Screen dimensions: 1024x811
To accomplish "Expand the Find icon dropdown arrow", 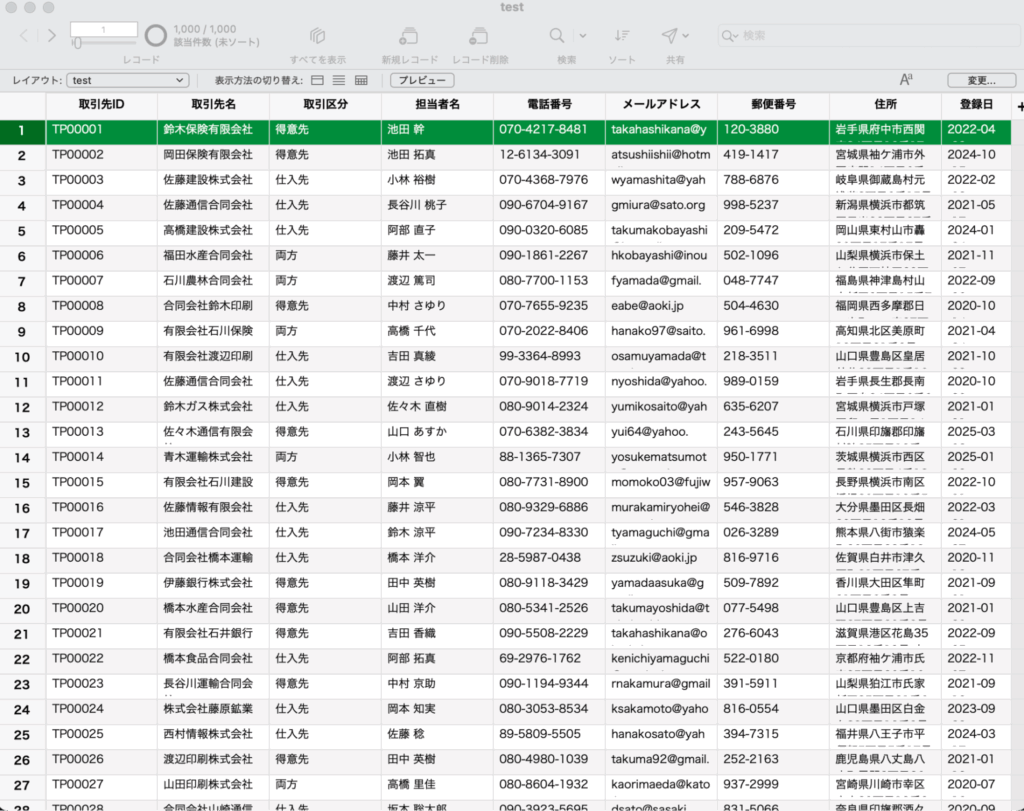I will (x=583, y=36).
